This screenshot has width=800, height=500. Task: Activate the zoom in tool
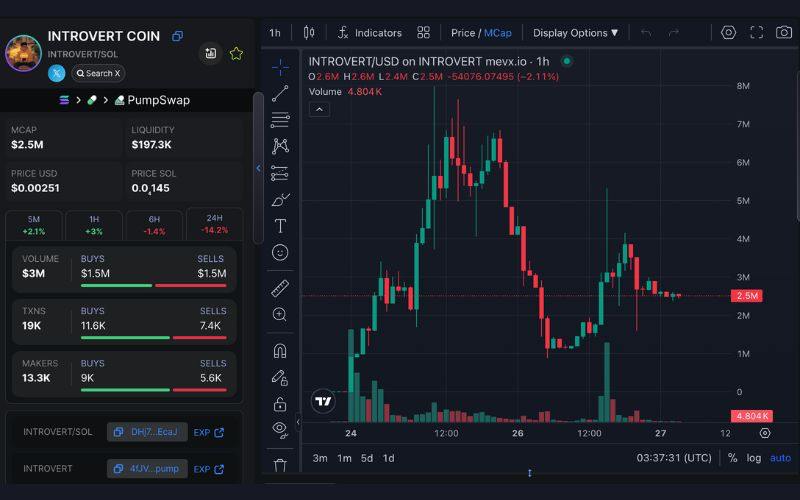pyautogui.click(x=280, y=314)
